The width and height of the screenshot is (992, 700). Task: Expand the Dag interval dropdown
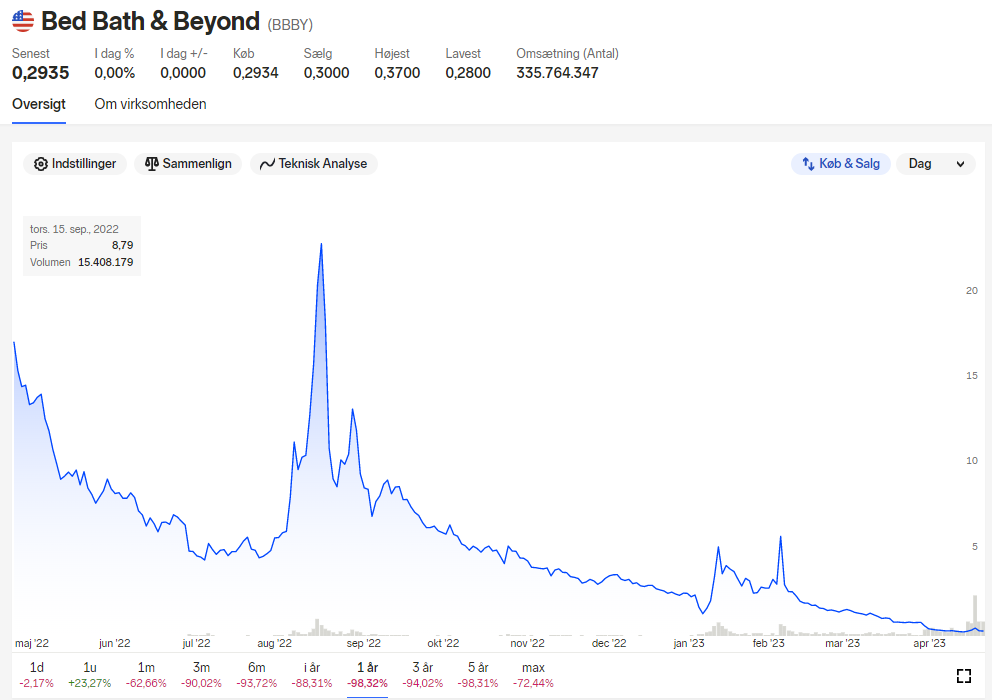pos(936,164)
